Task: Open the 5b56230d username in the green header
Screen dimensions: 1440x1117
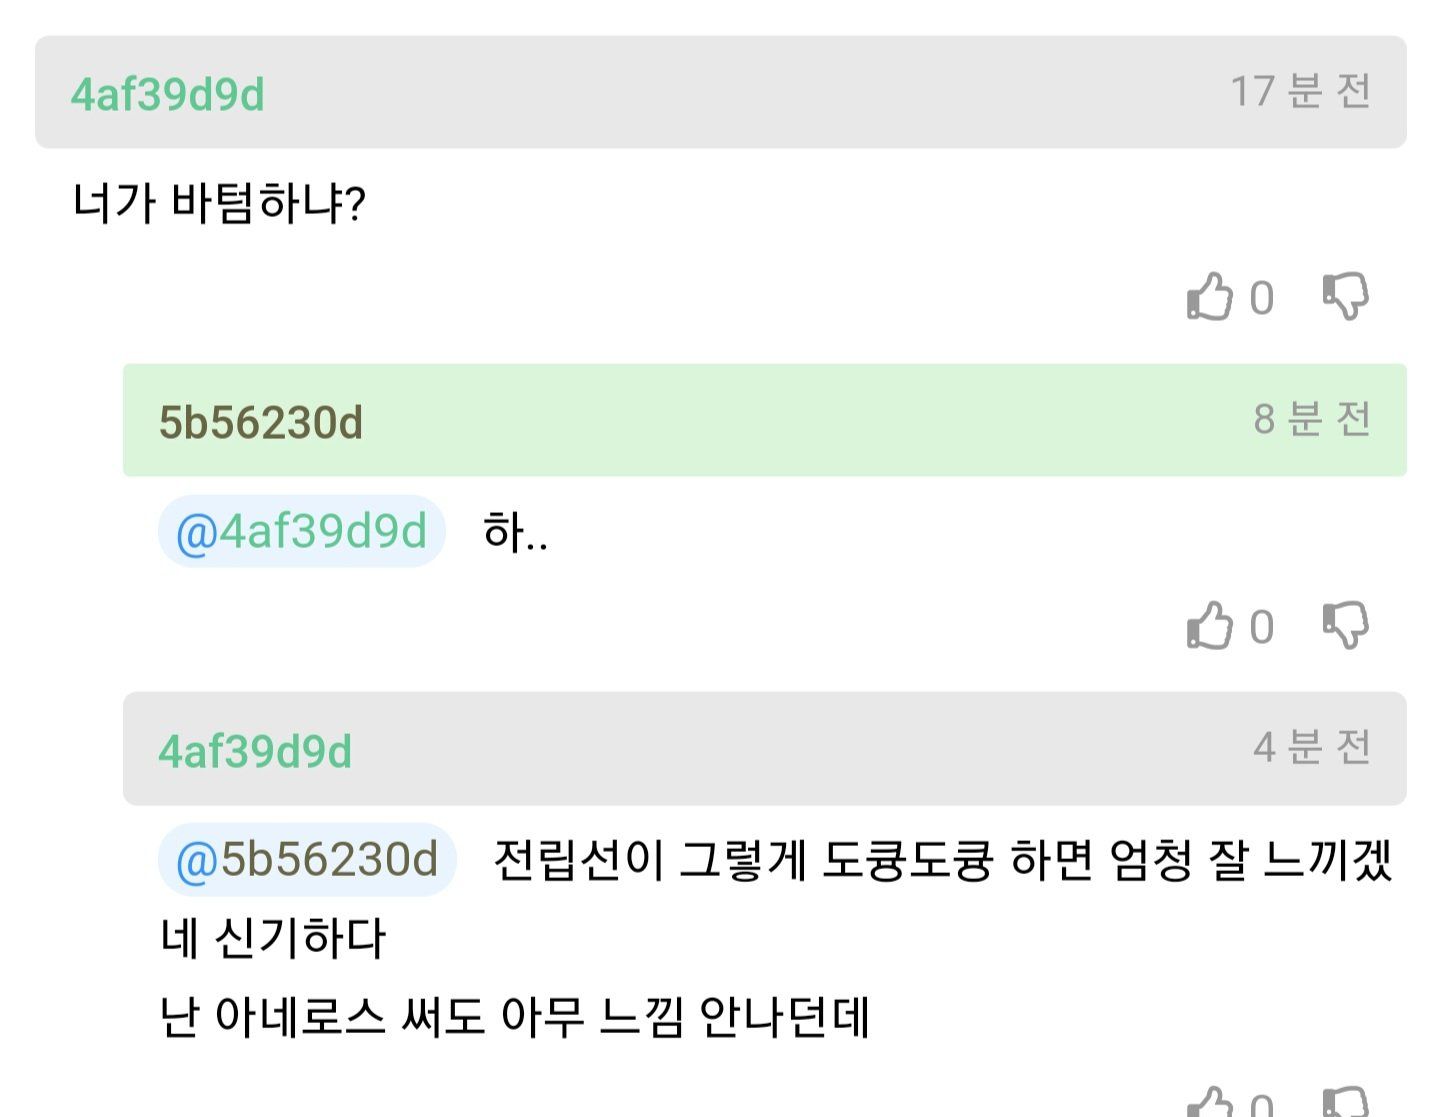Action: point(260,423)
